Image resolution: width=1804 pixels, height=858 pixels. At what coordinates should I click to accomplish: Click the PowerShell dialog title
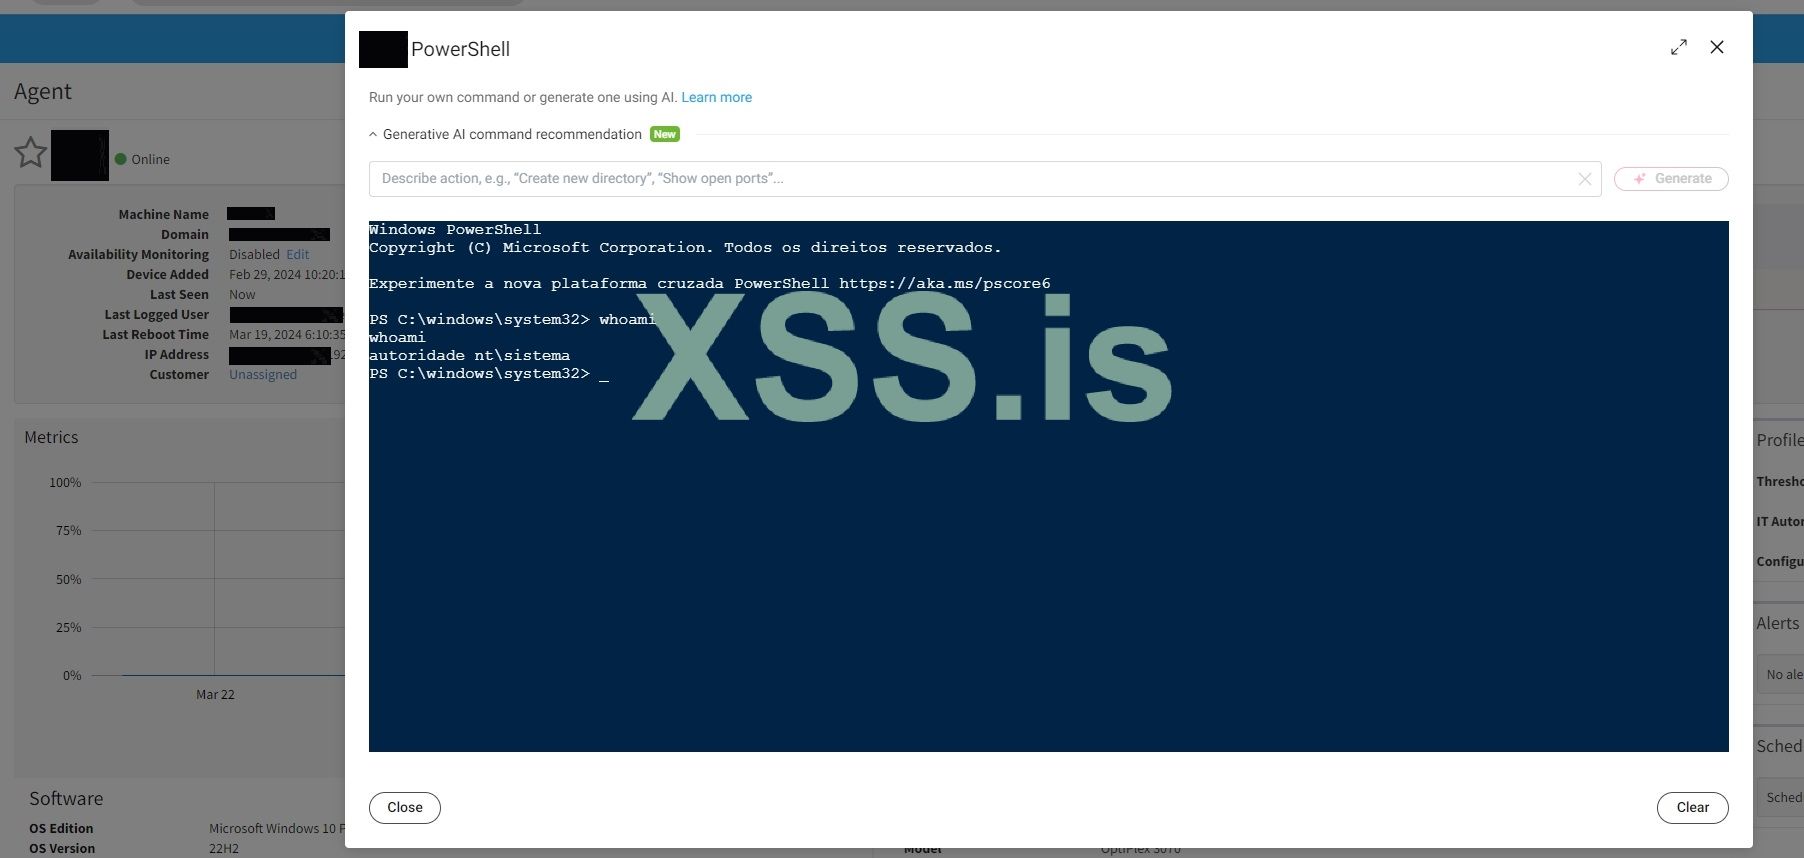click(x=460, y=49)
